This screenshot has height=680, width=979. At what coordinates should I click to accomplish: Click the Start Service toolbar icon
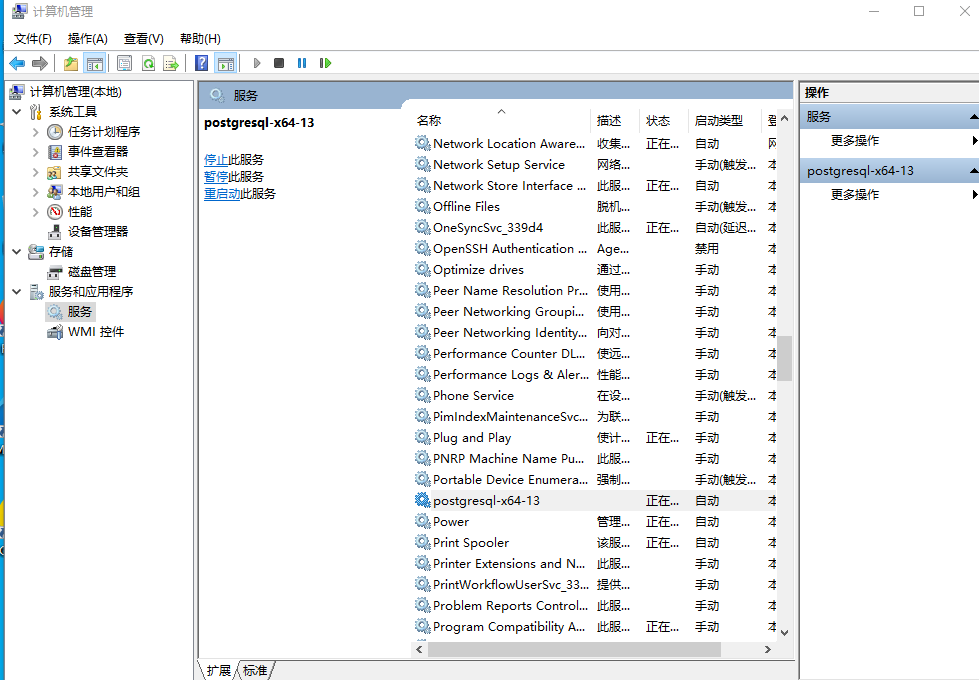pyautogui.click(x=257, y=62)
